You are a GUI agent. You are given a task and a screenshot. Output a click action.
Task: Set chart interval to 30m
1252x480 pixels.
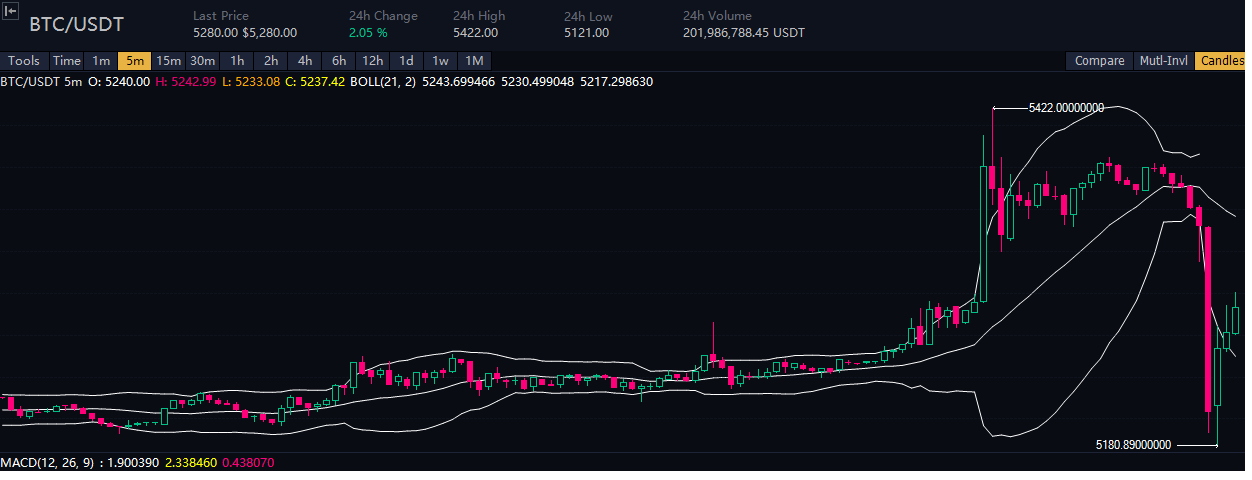203,61
